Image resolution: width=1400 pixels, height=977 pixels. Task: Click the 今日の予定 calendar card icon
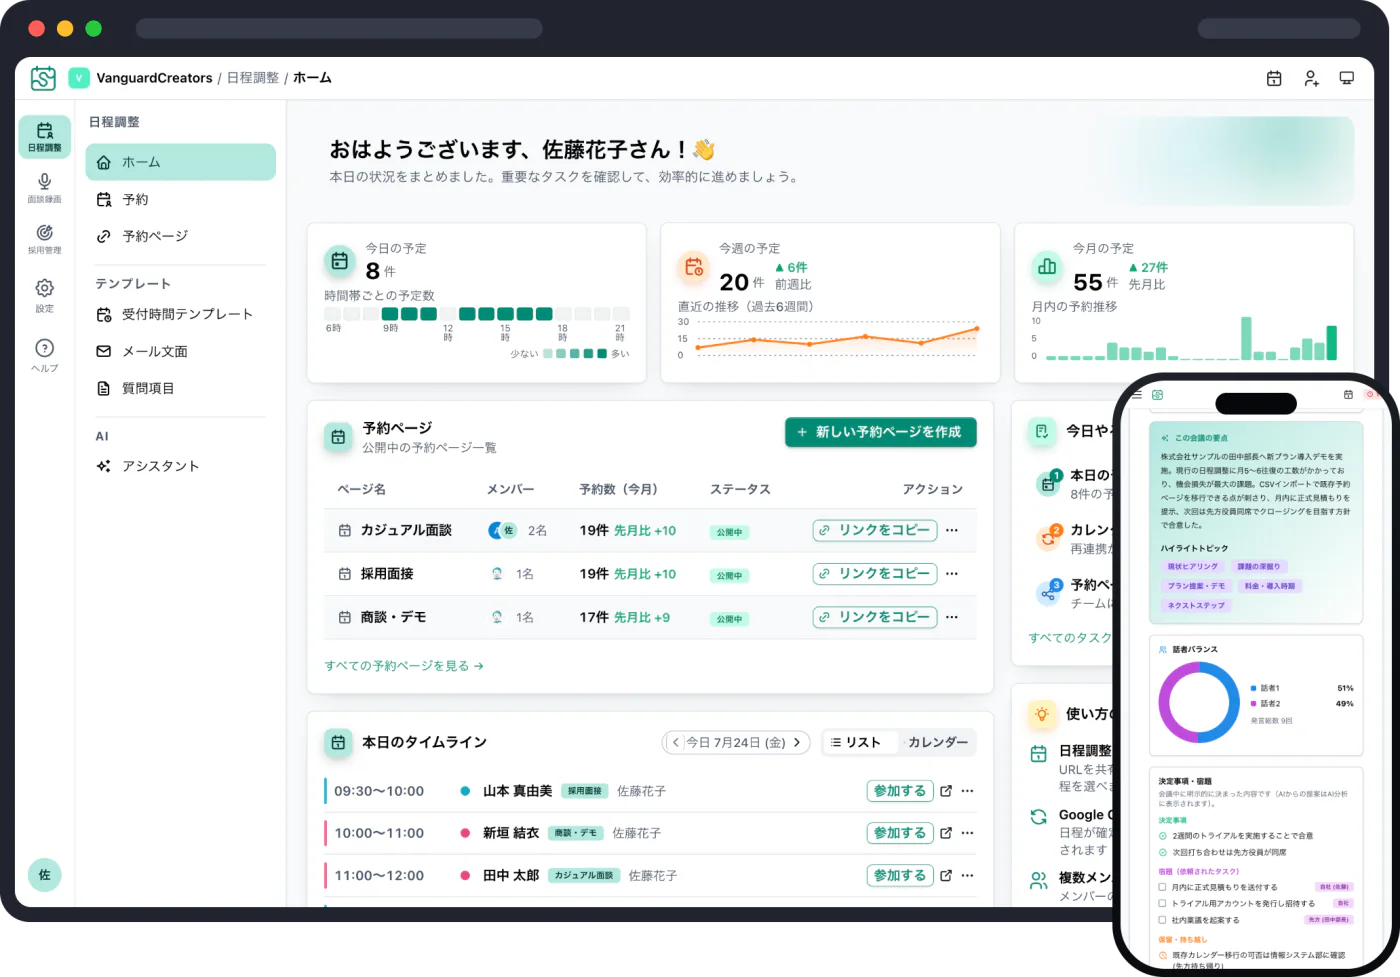(340, 261)
